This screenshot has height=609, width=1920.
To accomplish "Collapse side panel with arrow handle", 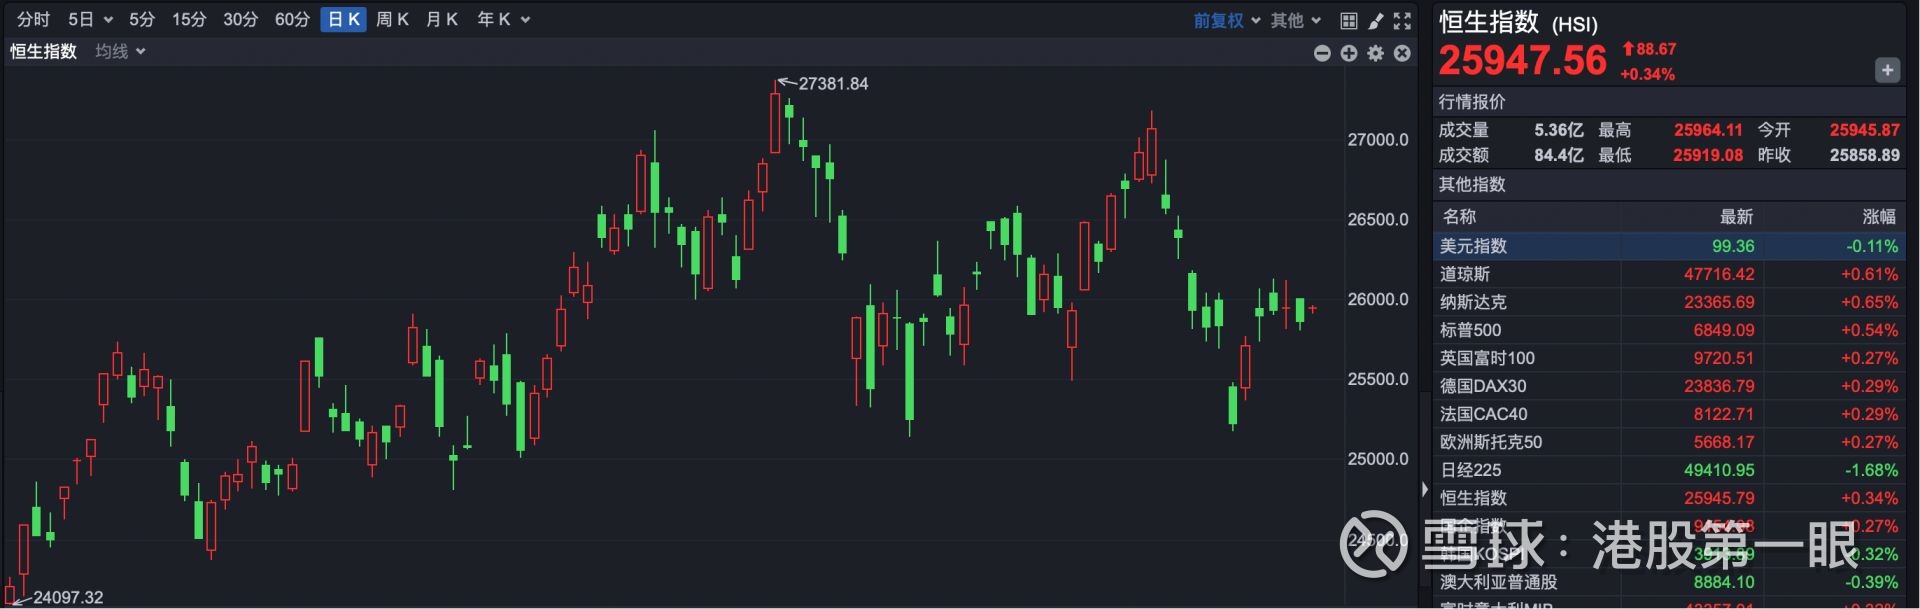I will click(x=1425, y=489).
